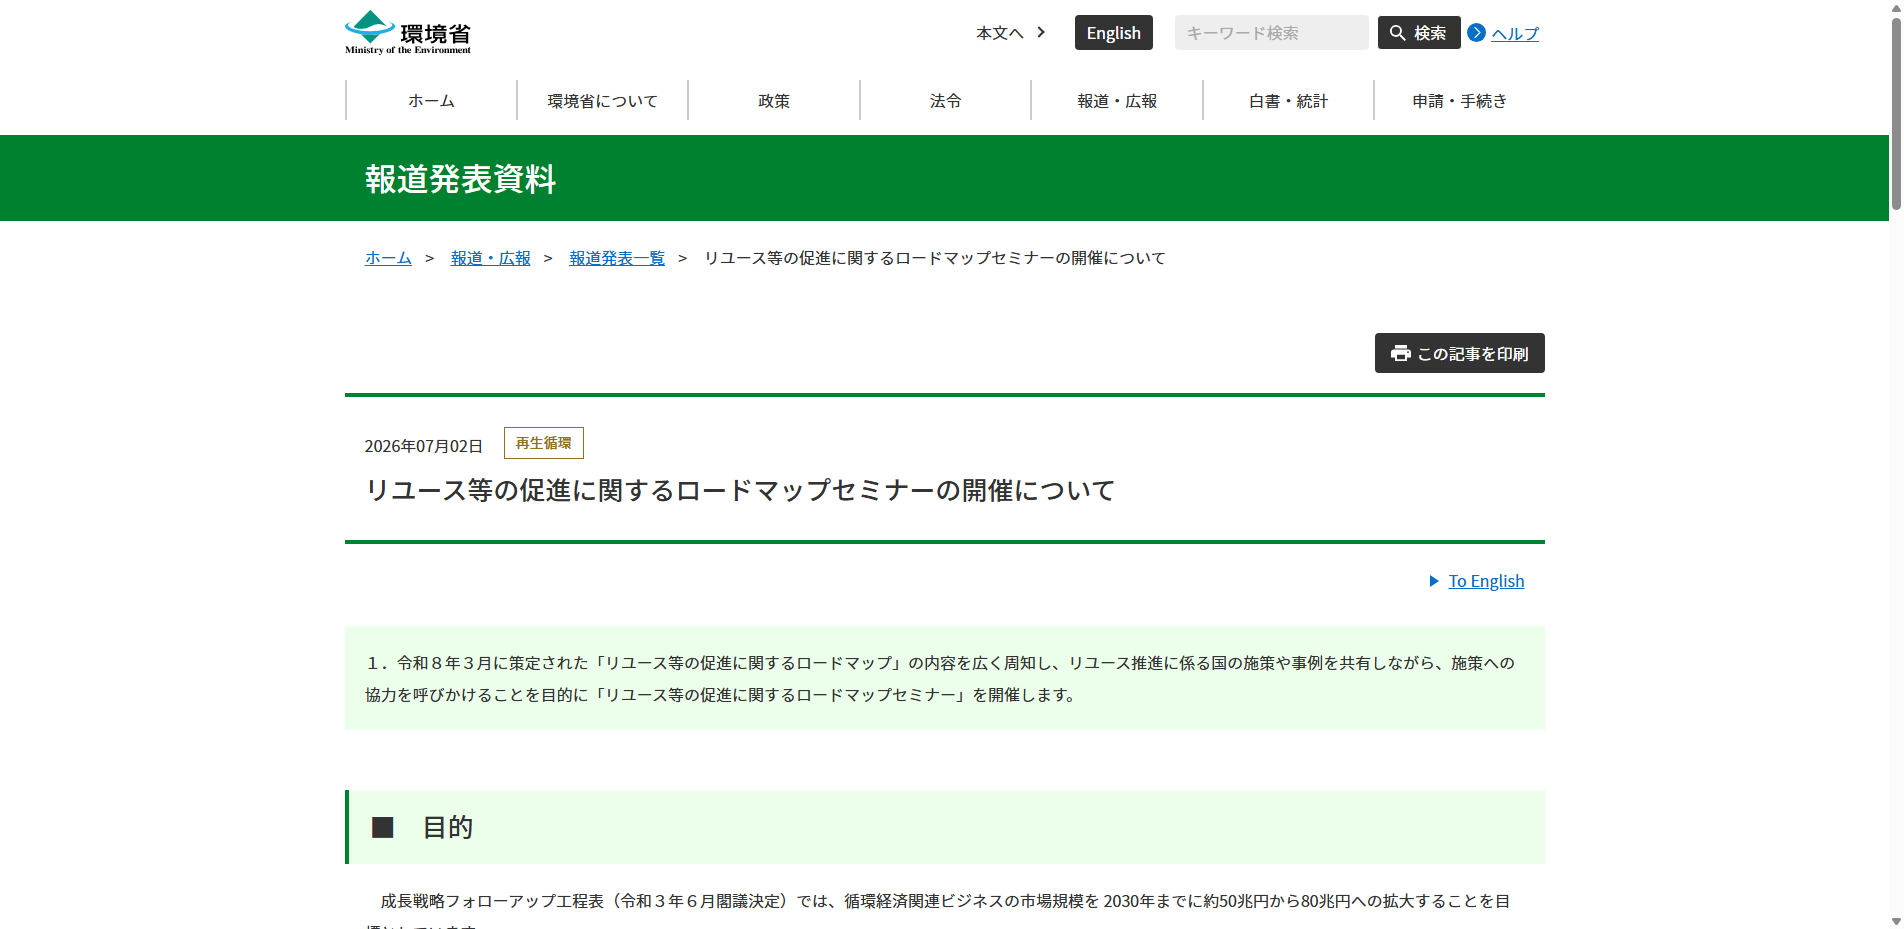The height and width of the screenshot is (929, 1904).
Task: Click the scrollbar down arrow
Action: (1895, 921)
